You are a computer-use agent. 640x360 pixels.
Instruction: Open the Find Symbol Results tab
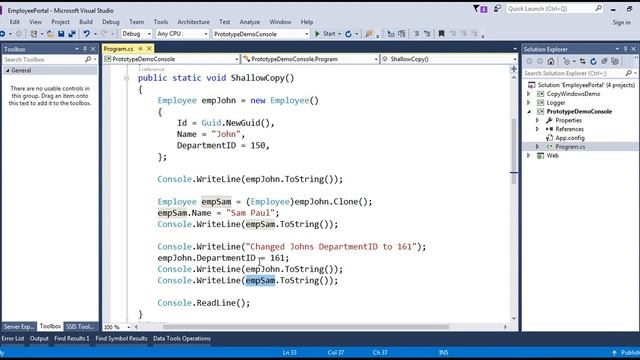pyautogui.click(x=121, y=338)
